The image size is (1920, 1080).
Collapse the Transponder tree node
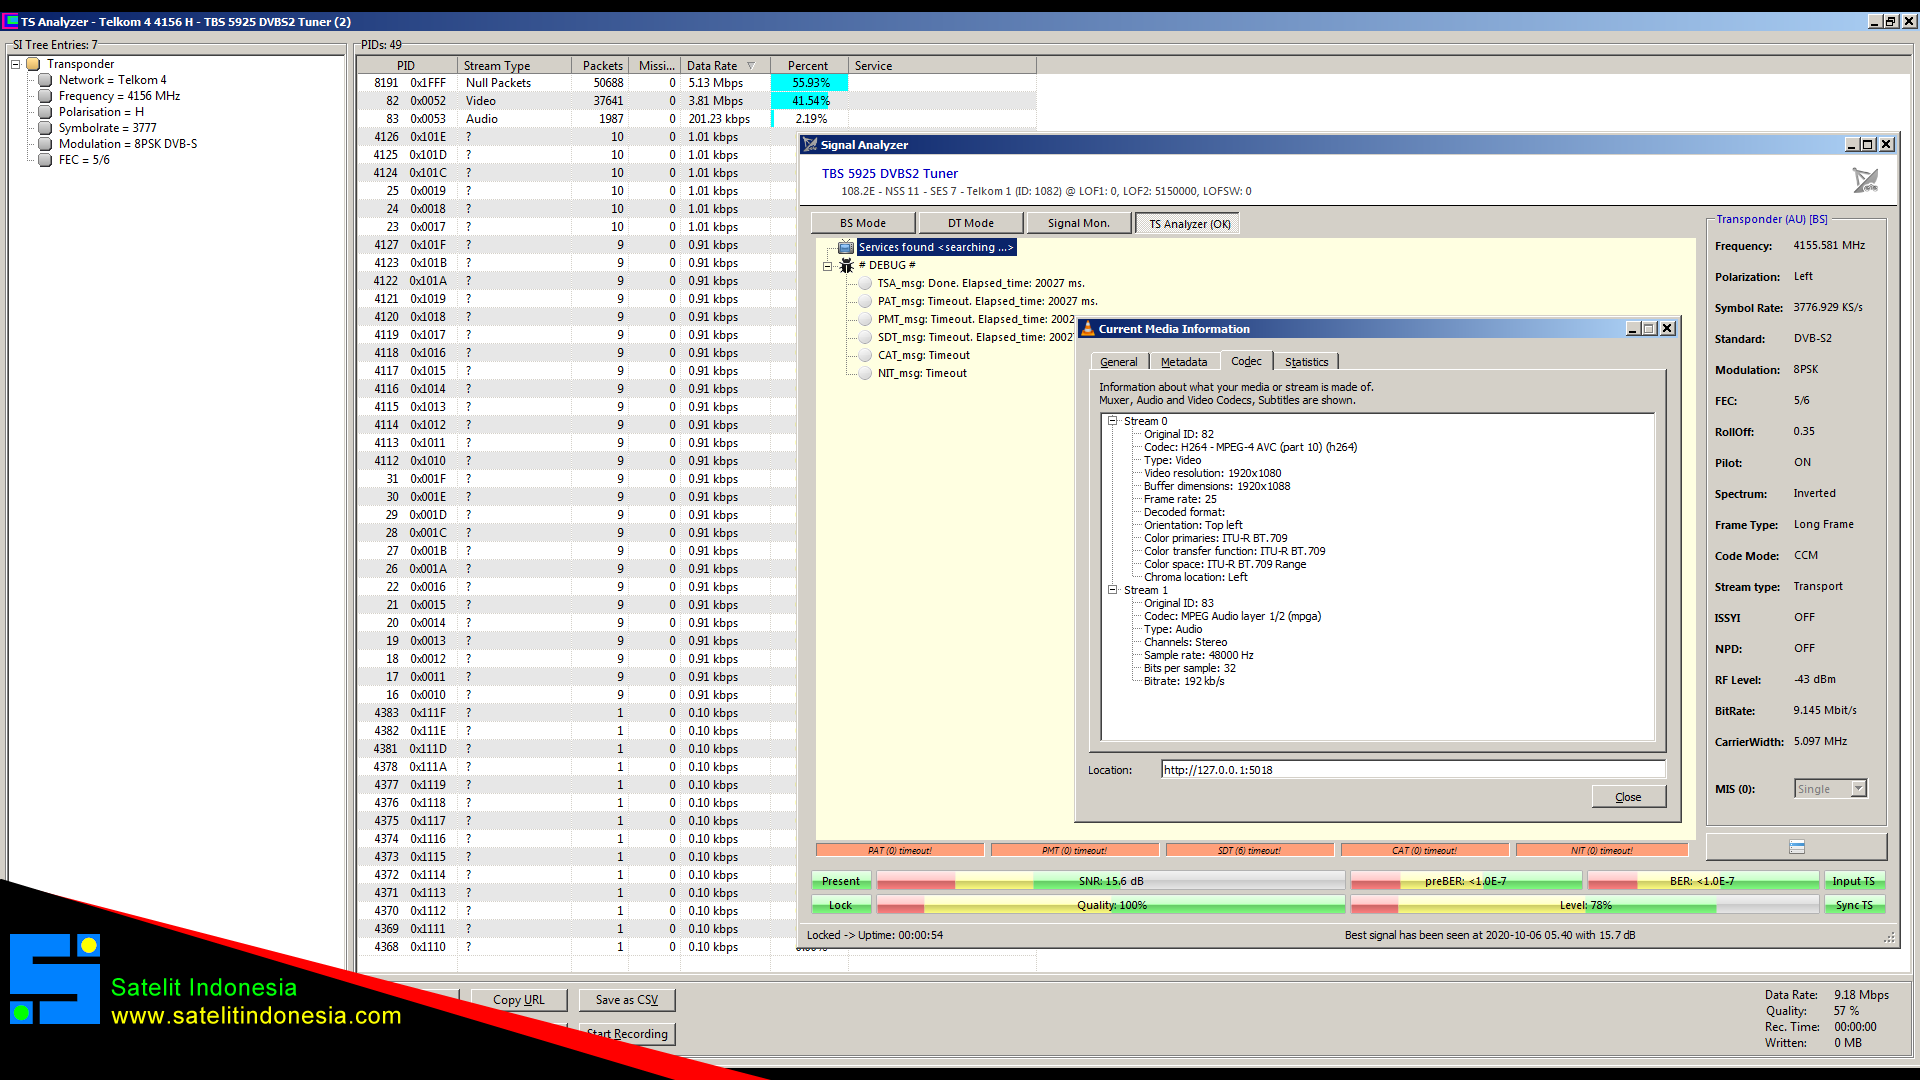tap(16, 64)
